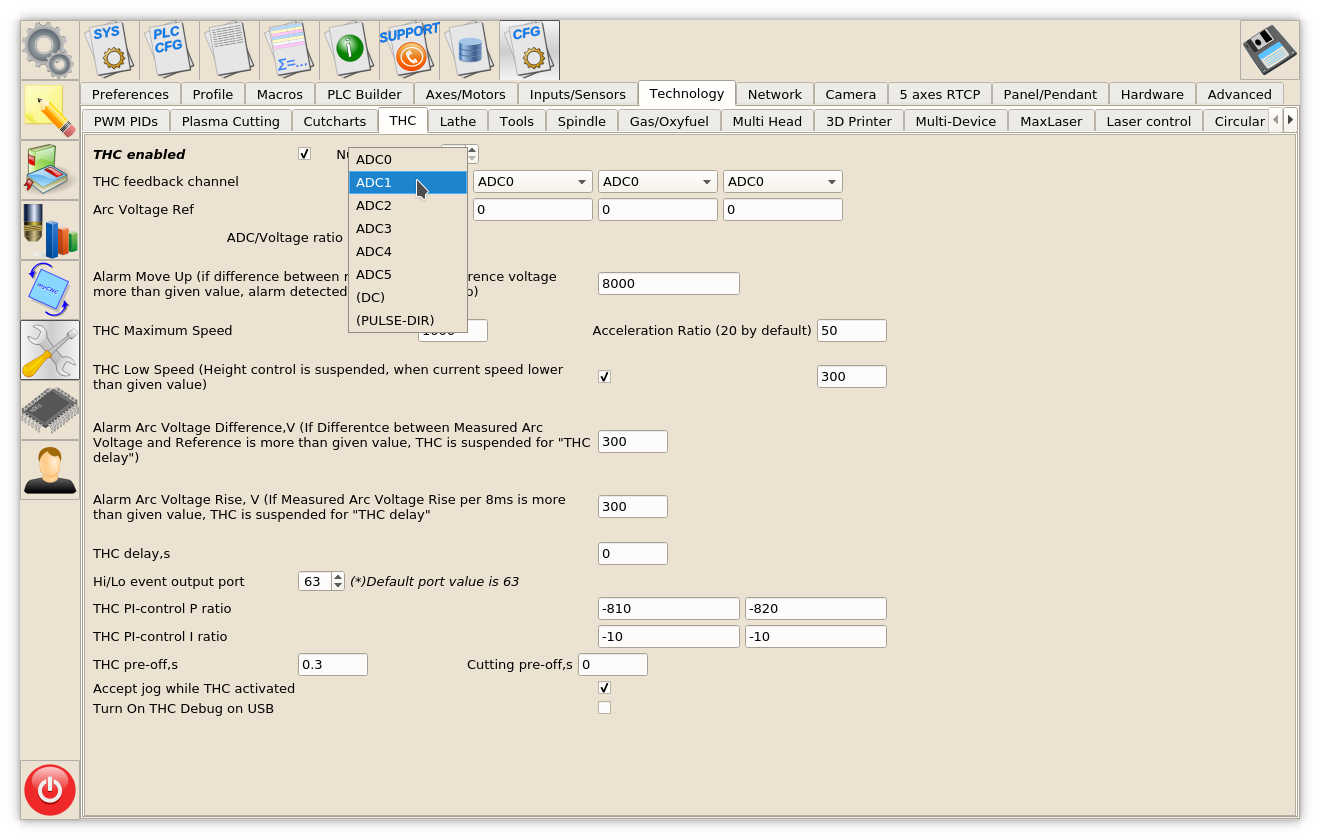Click the floppy disk save icon
The height and width of the screenshot is (840, 1320).
pyautogui.click(x=1269, y=50)
